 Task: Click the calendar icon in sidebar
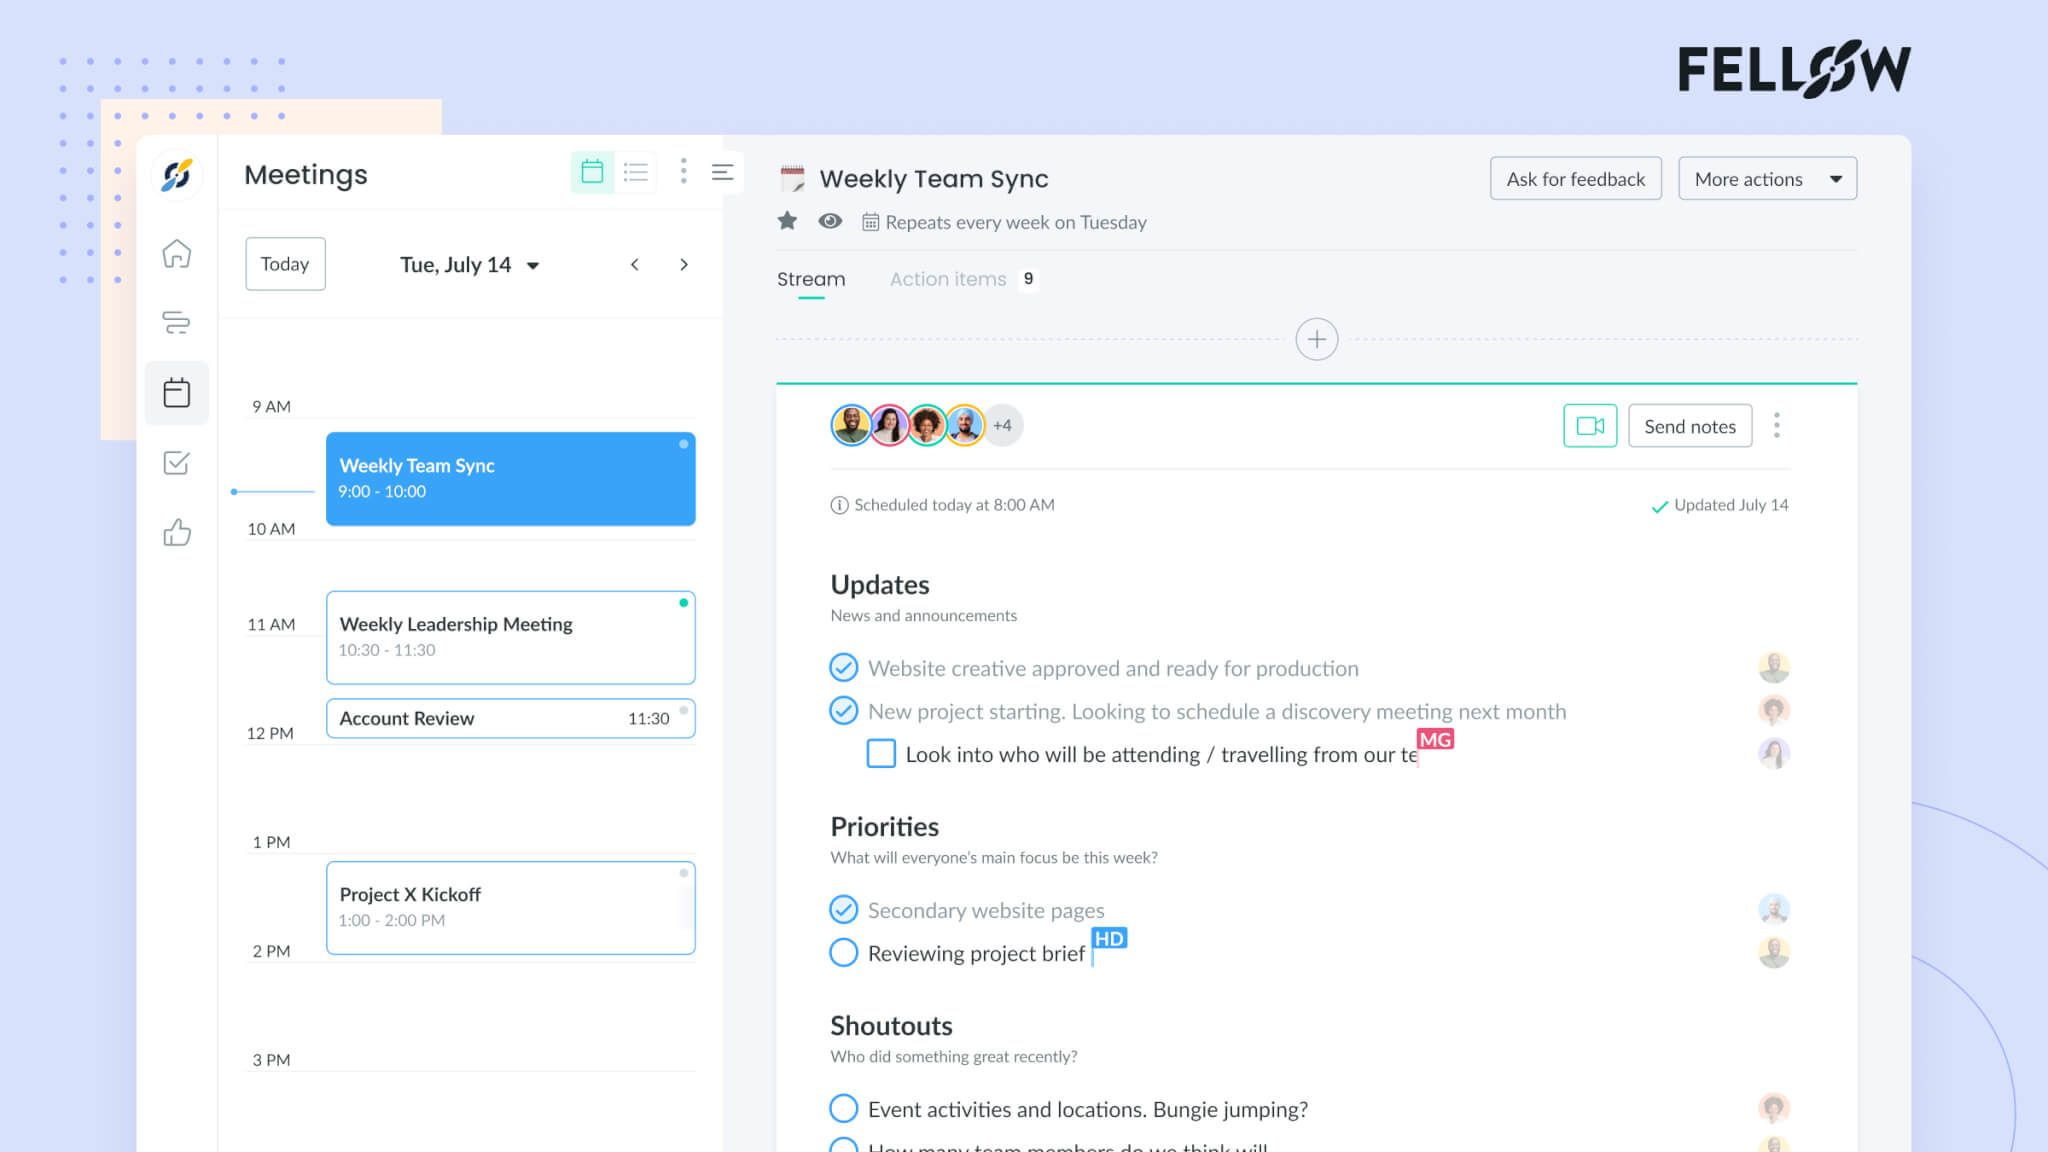(176, 392)
